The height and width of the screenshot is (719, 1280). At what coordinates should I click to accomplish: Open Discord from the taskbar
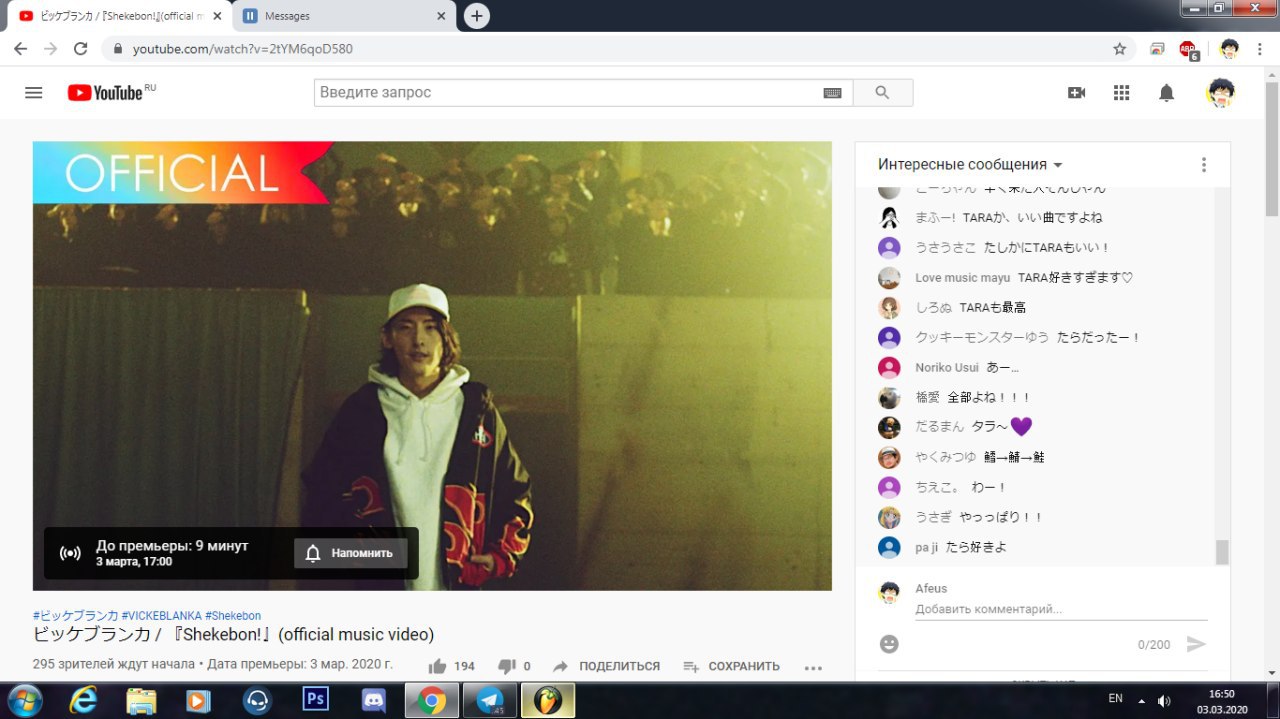(374, 700)
